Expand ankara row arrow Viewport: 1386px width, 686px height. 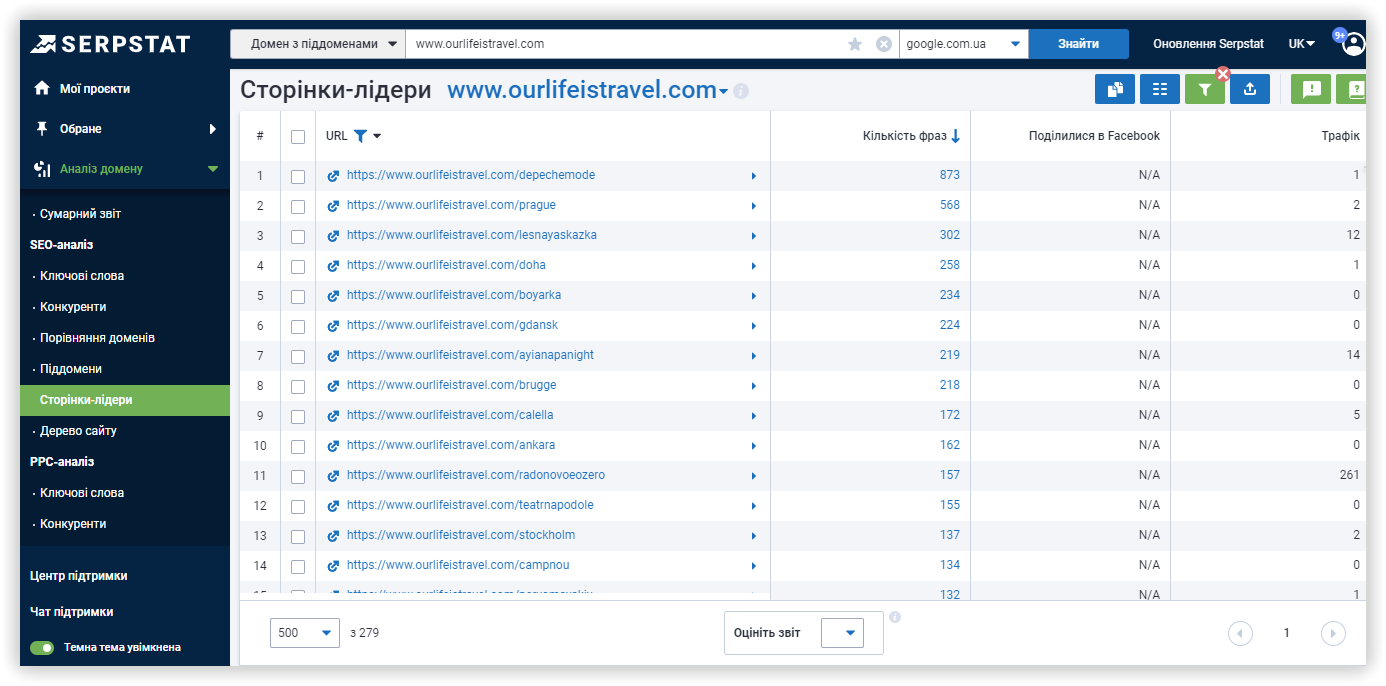click(x=753, y=446)
